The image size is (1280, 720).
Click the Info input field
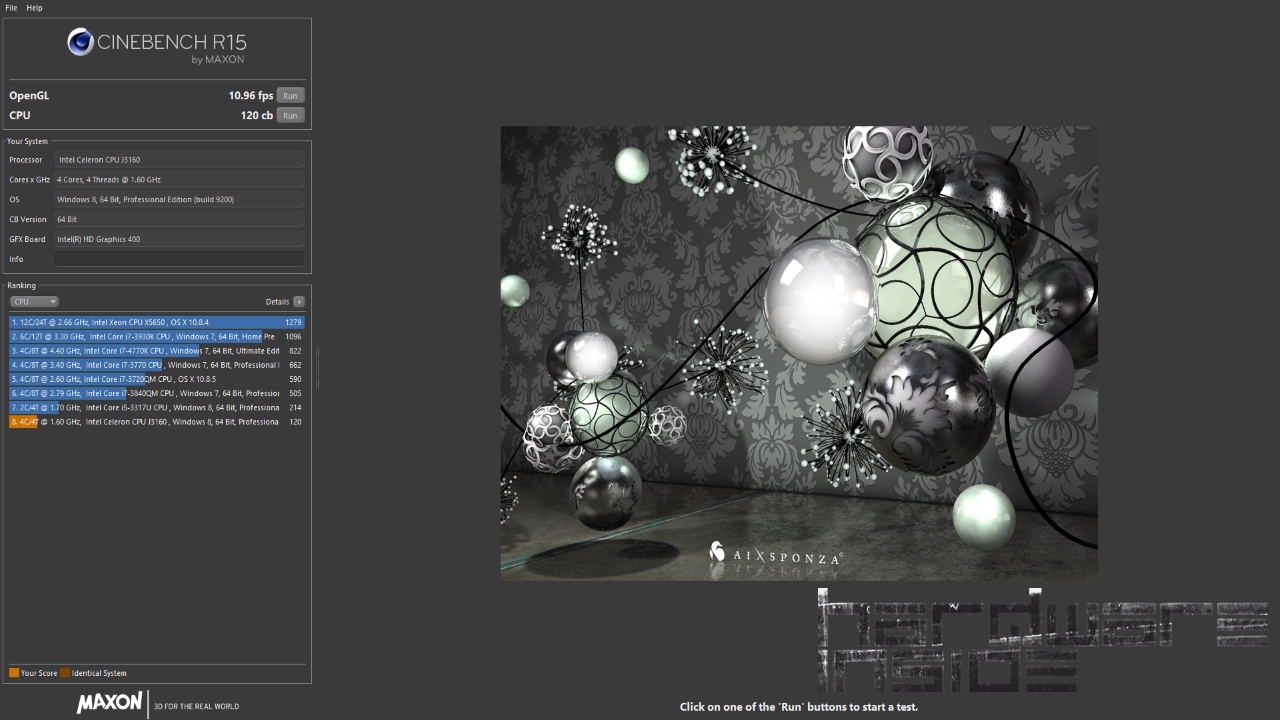(179, 259)
